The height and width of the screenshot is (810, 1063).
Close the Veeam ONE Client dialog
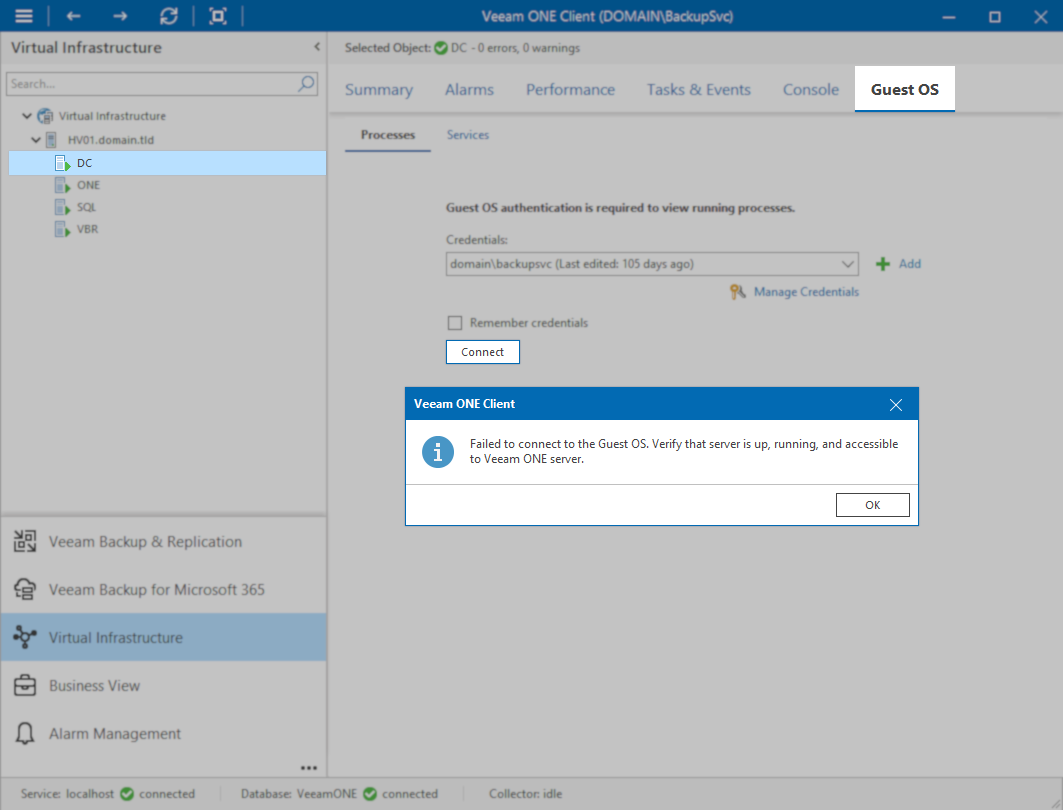pos(896,405)
